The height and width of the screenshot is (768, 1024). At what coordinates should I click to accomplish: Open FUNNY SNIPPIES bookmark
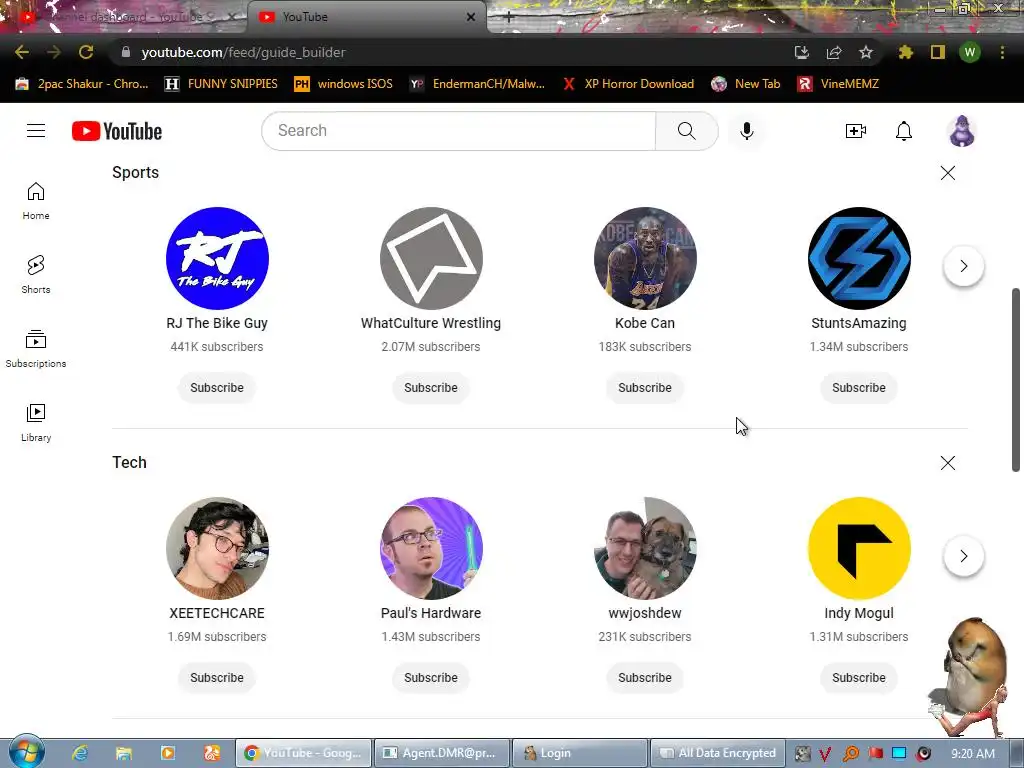221,84
